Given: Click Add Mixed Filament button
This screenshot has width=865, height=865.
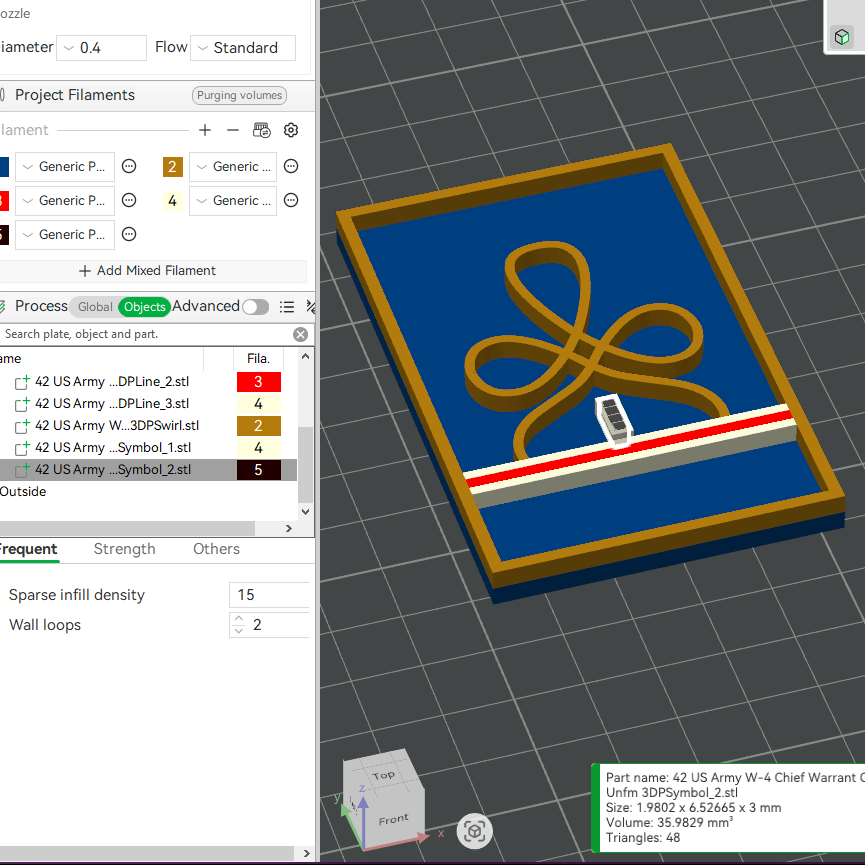Looking at the screenshot, I should pos(147,271).
